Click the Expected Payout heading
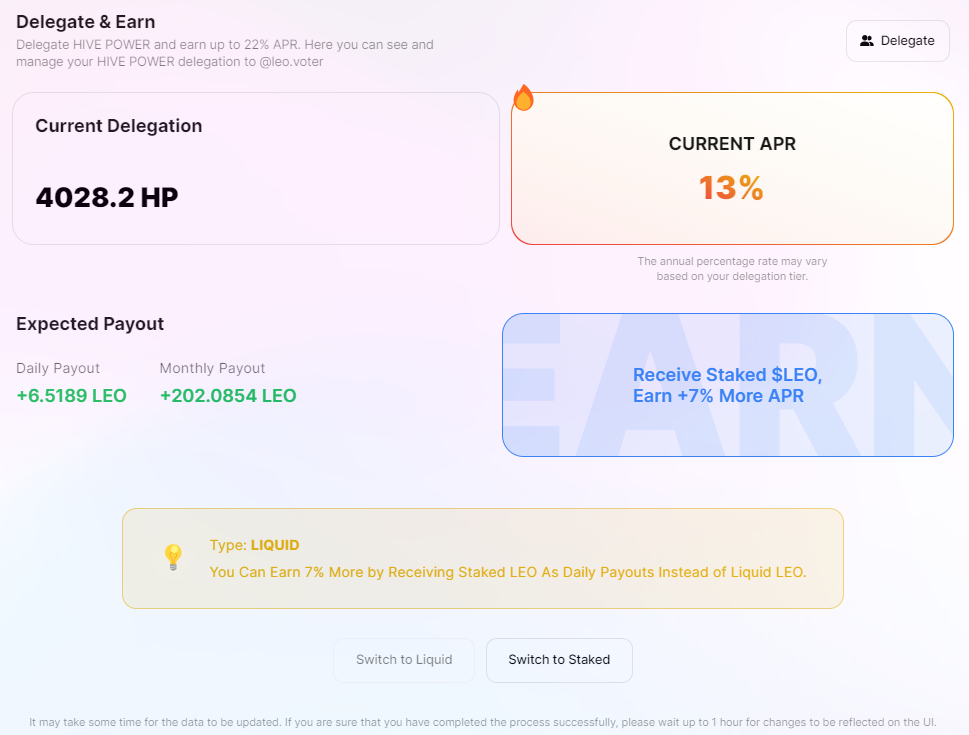Screen dimensions: 969x735 click(x=90, y=324)
